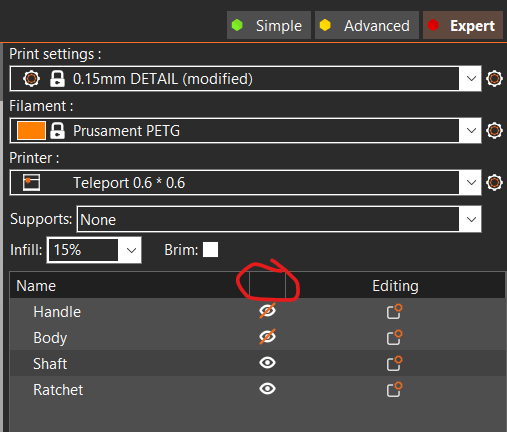This screenshot has height=432, width=507.
Task: Open editing options for Handle
Action: 394,311
